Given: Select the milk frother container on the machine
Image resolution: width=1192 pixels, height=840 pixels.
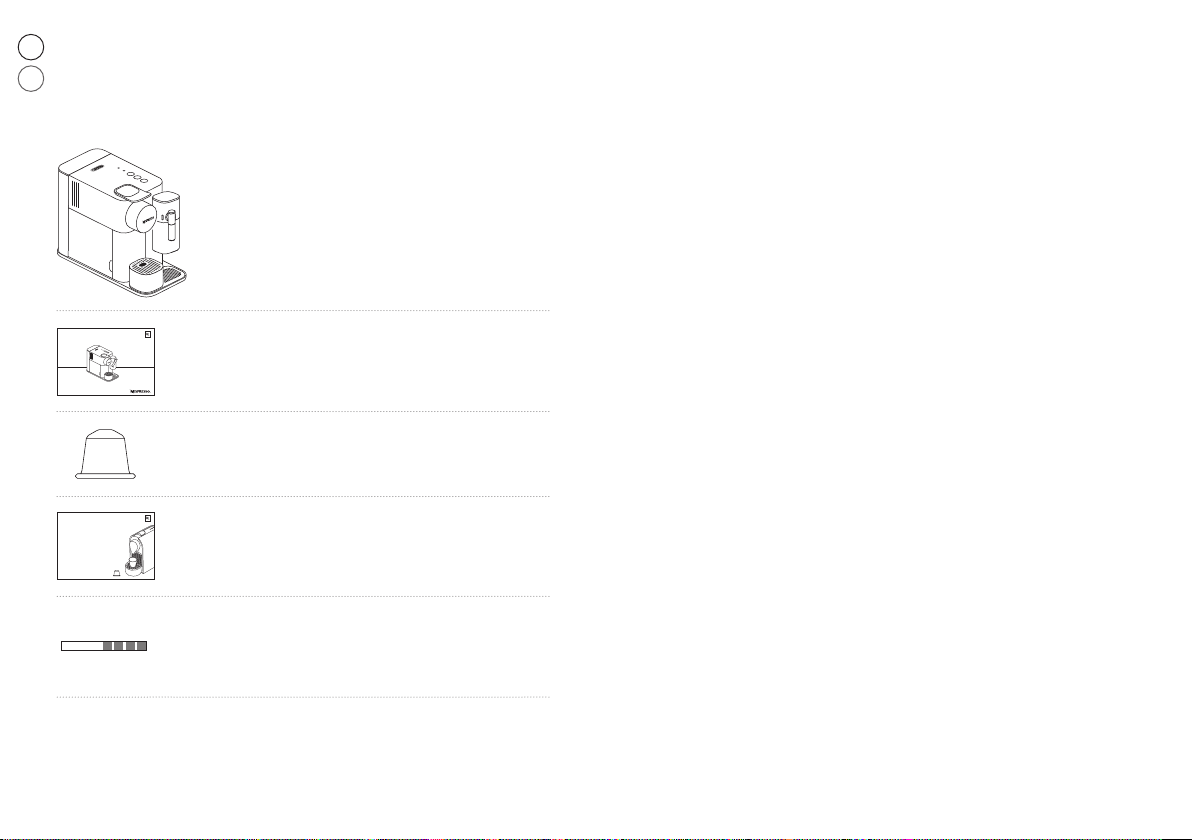Looking at the screenshot, I should coord(166,222).
